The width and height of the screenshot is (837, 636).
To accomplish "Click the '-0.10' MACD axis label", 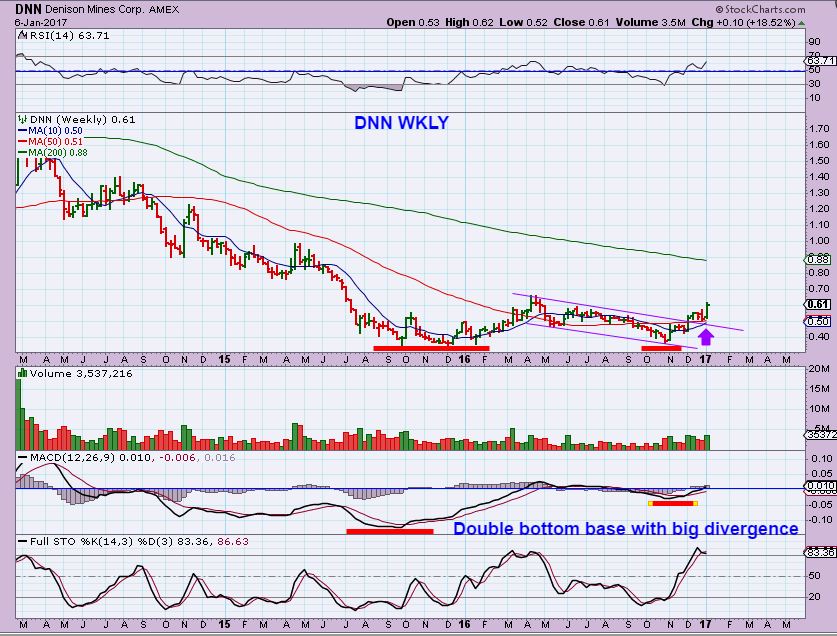I will (x=818, y=520).
